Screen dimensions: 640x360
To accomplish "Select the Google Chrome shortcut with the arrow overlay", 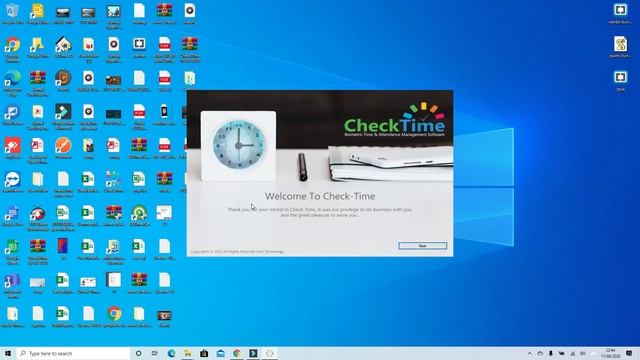I will click(x=12, y=45).
